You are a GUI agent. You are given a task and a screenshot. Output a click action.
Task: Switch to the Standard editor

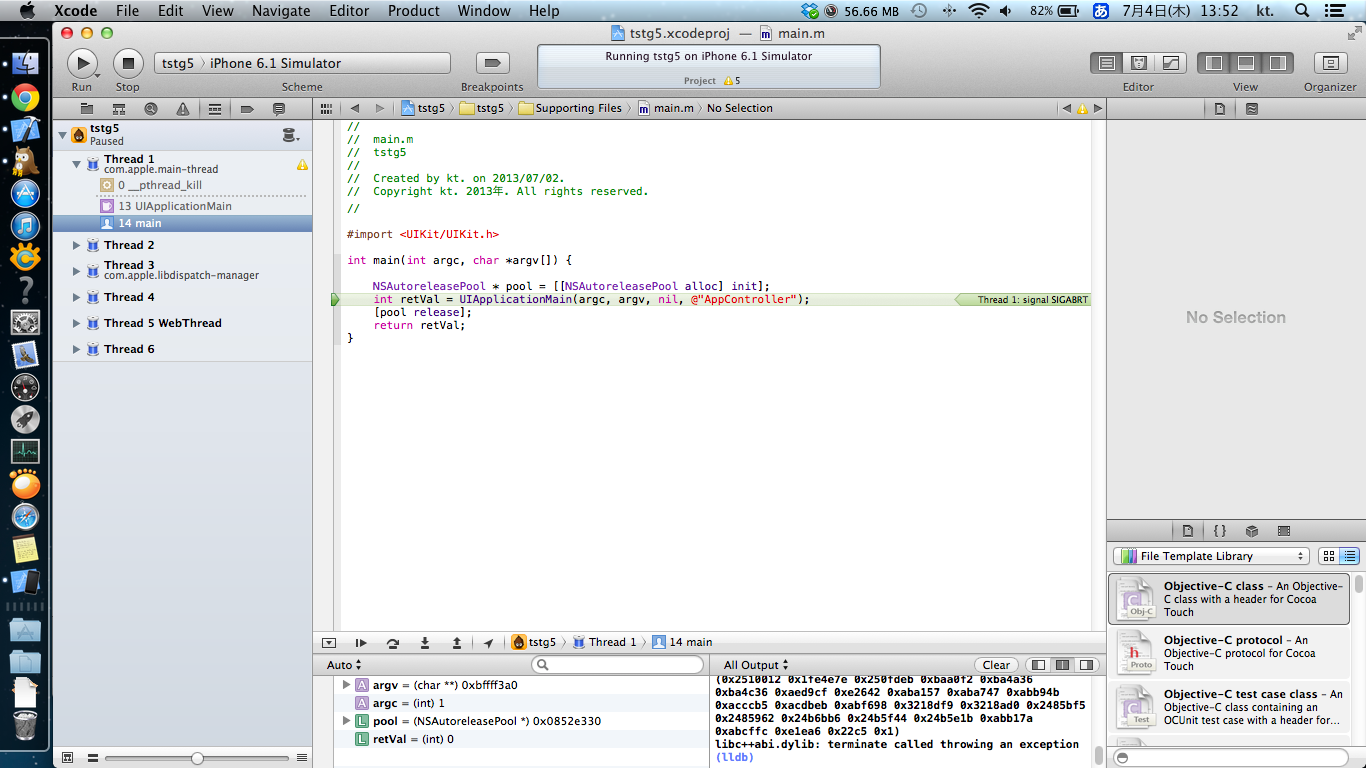pos(1106,63)
